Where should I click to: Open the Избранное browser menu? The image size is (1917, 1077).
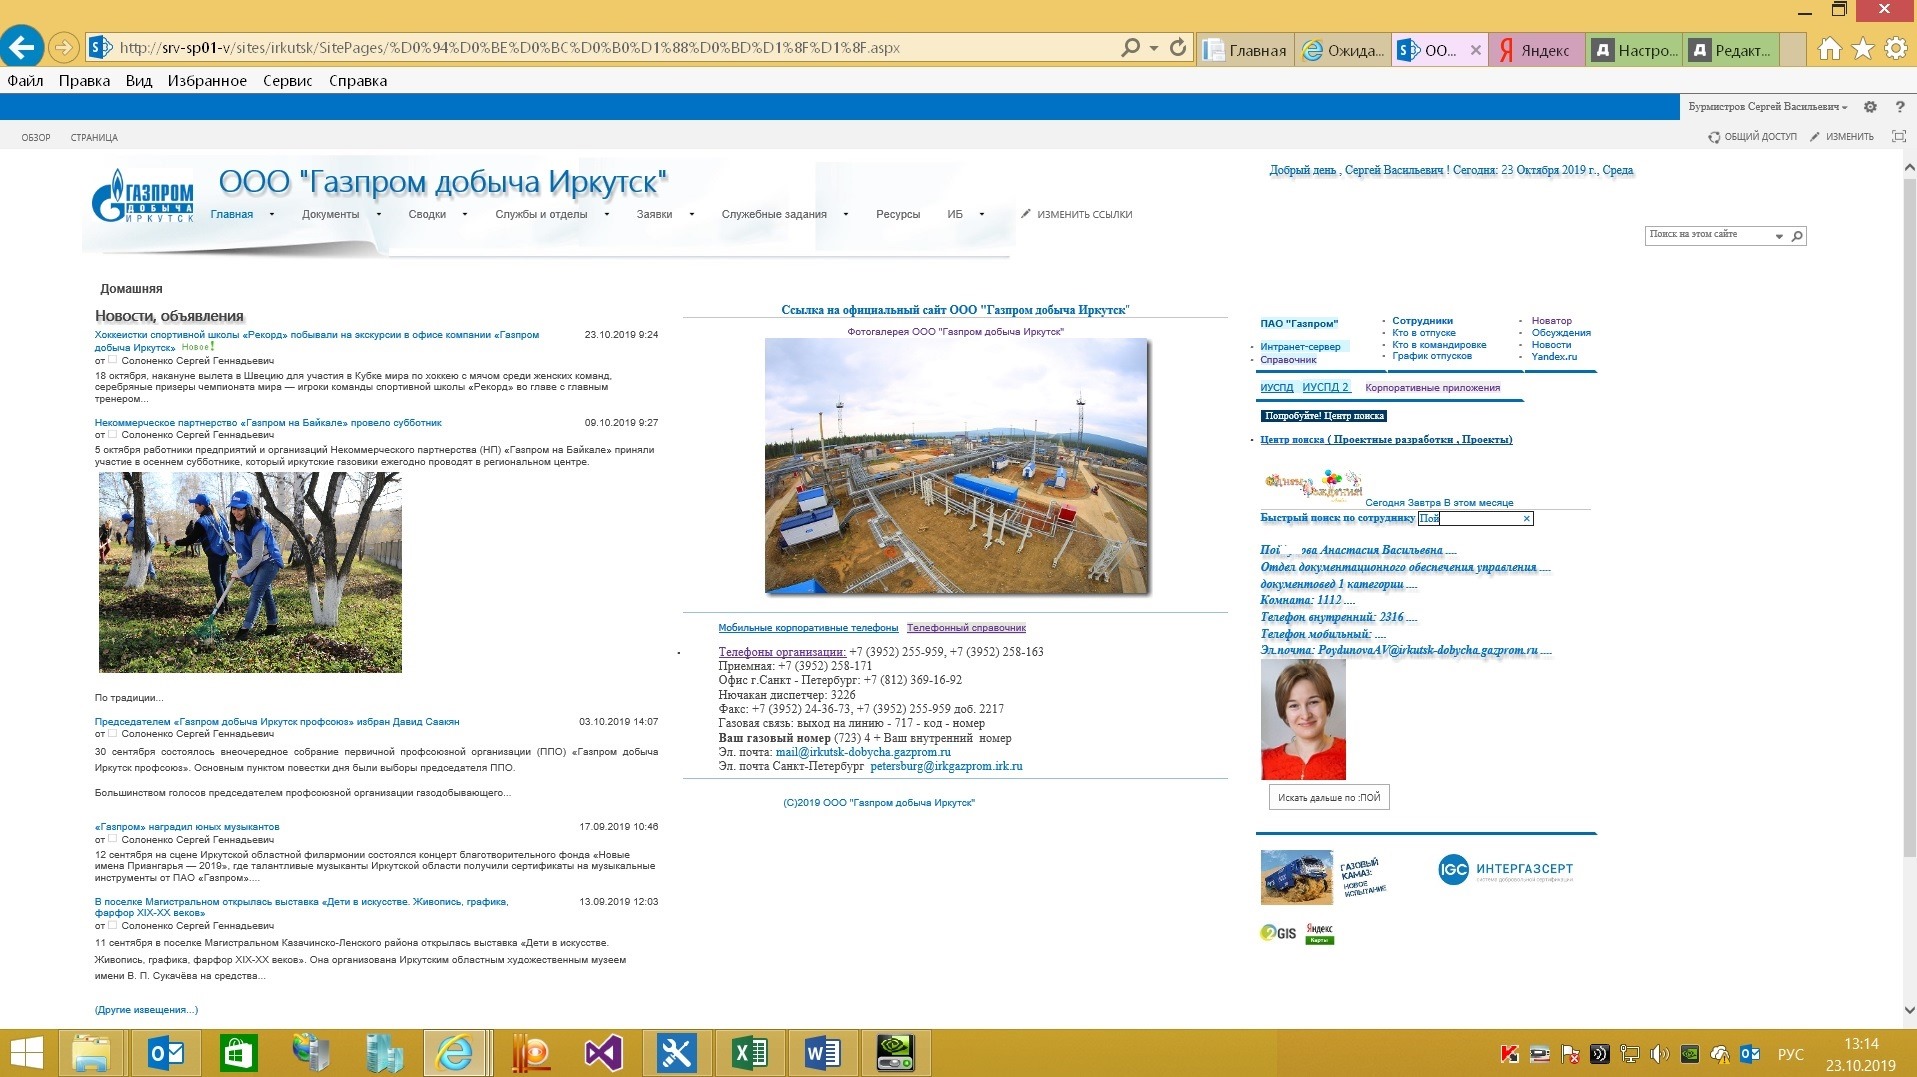click(207, 81)
